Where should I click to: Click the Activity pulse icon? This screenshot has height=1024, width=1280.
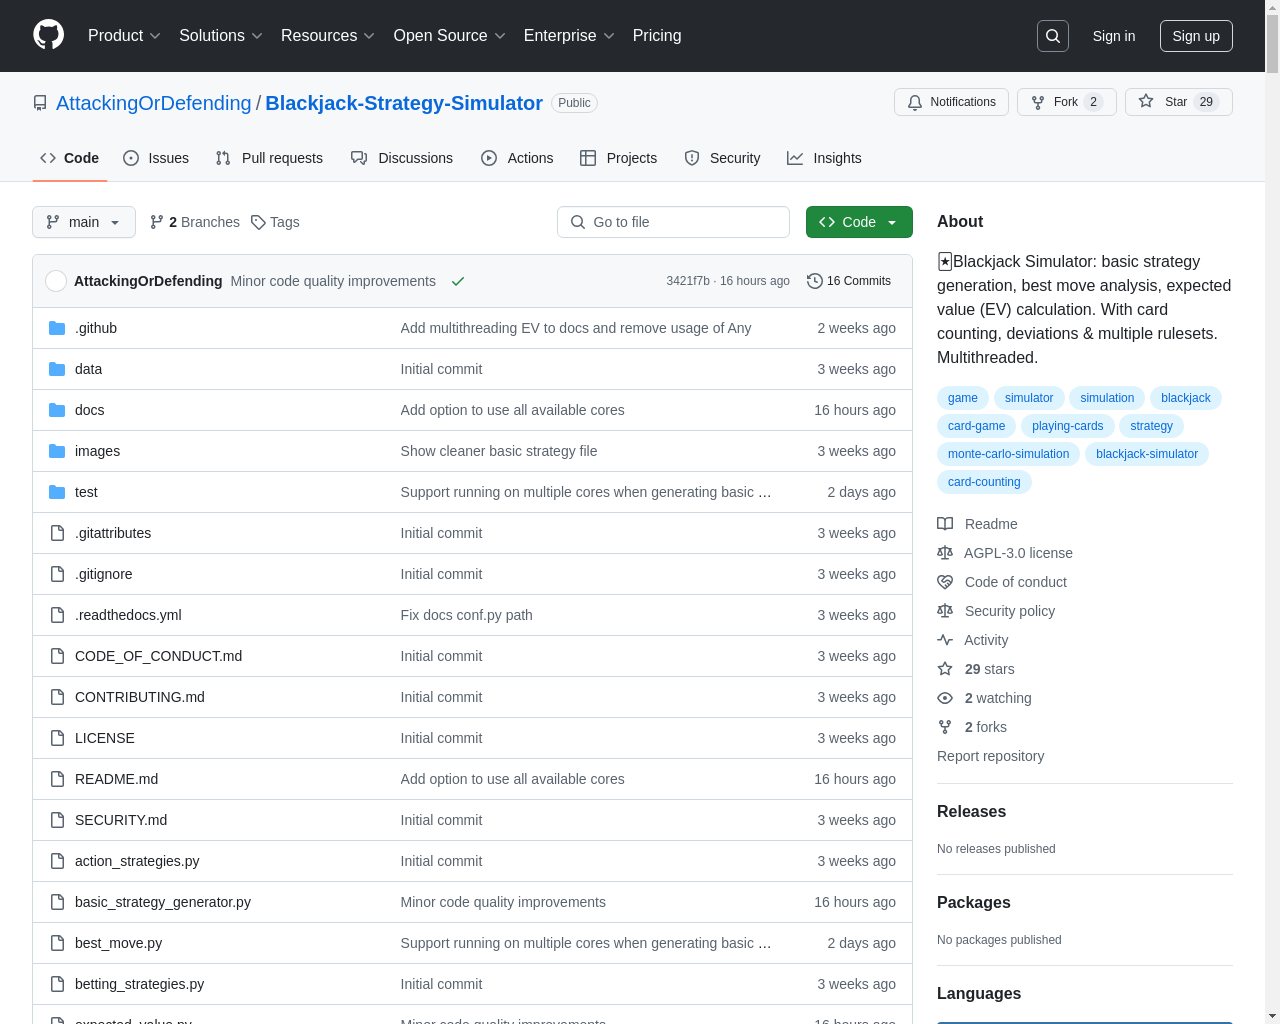(945, 640)
